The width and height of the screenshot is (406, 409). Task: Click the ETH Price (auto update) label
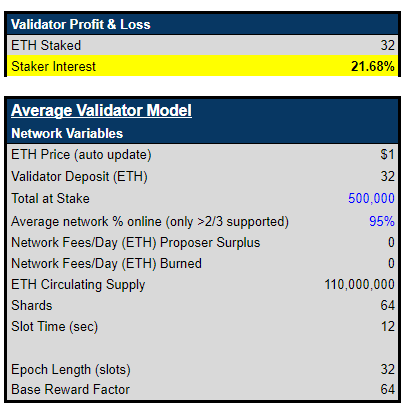[81, 155]
